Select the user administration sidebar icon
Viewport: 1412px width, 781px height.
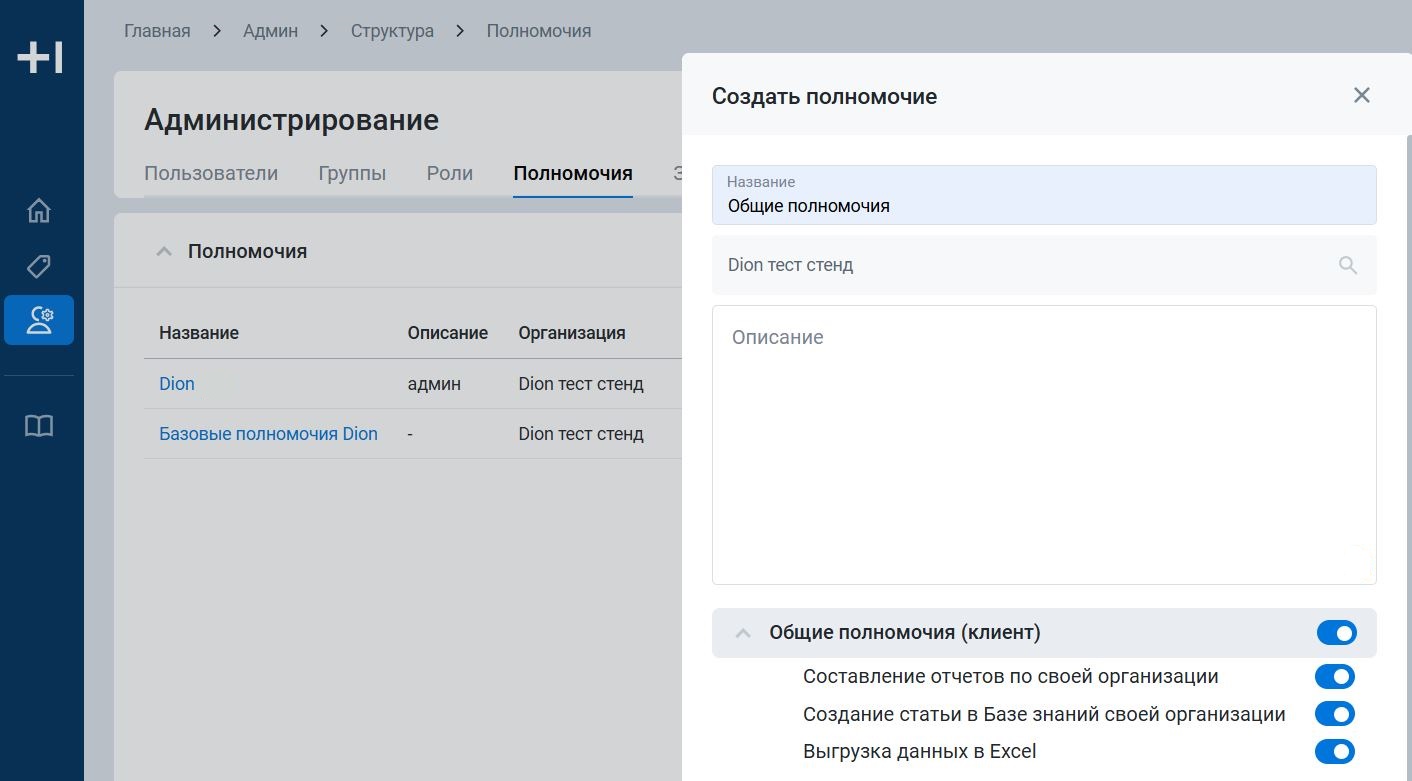[39, 320]
